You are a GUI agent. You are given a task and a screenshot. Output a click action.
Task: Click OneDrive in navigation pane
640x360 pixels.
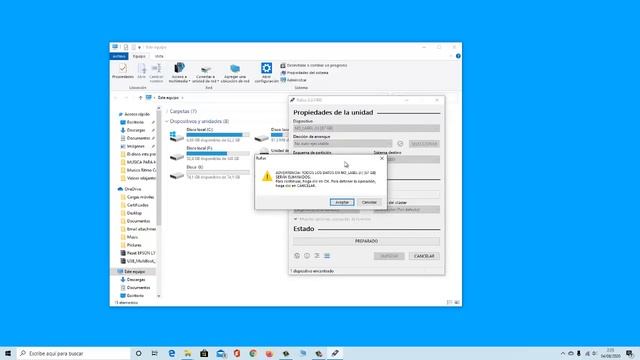(133, 189)
